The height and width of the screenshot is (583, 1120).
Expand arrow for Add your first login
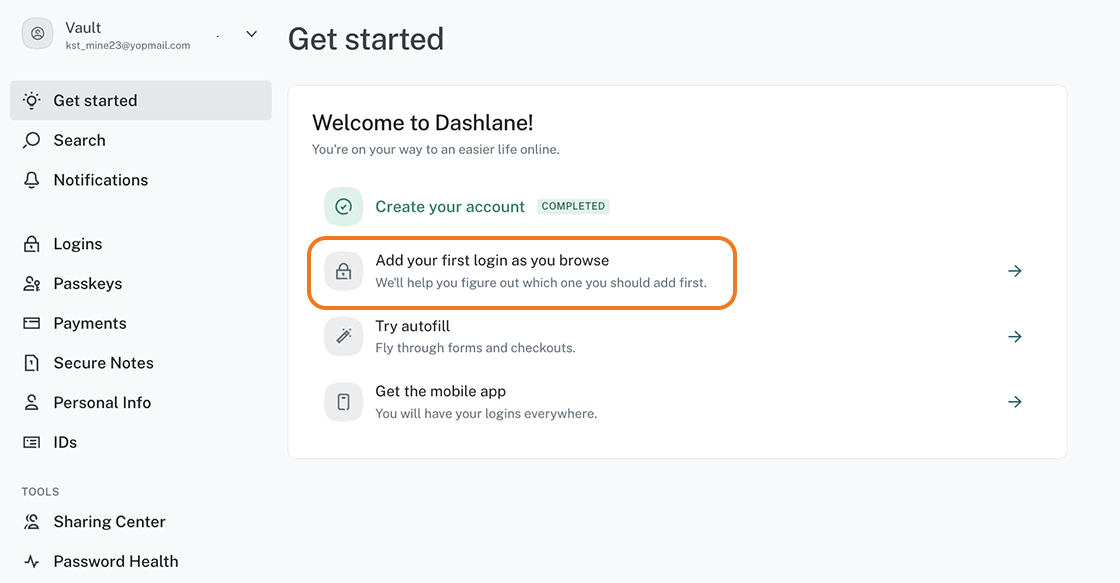pyautogui.click(x=1014, y=271)
